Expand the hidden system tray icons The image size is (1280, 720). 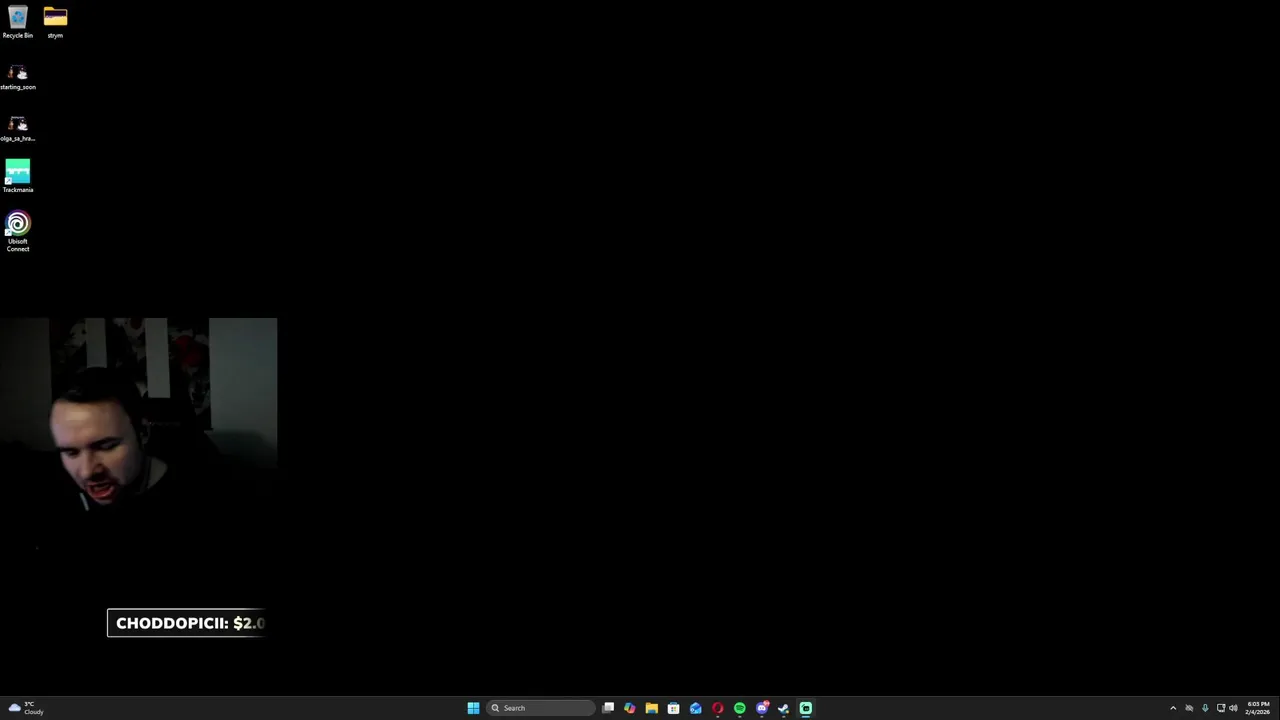pos(1173,708)
